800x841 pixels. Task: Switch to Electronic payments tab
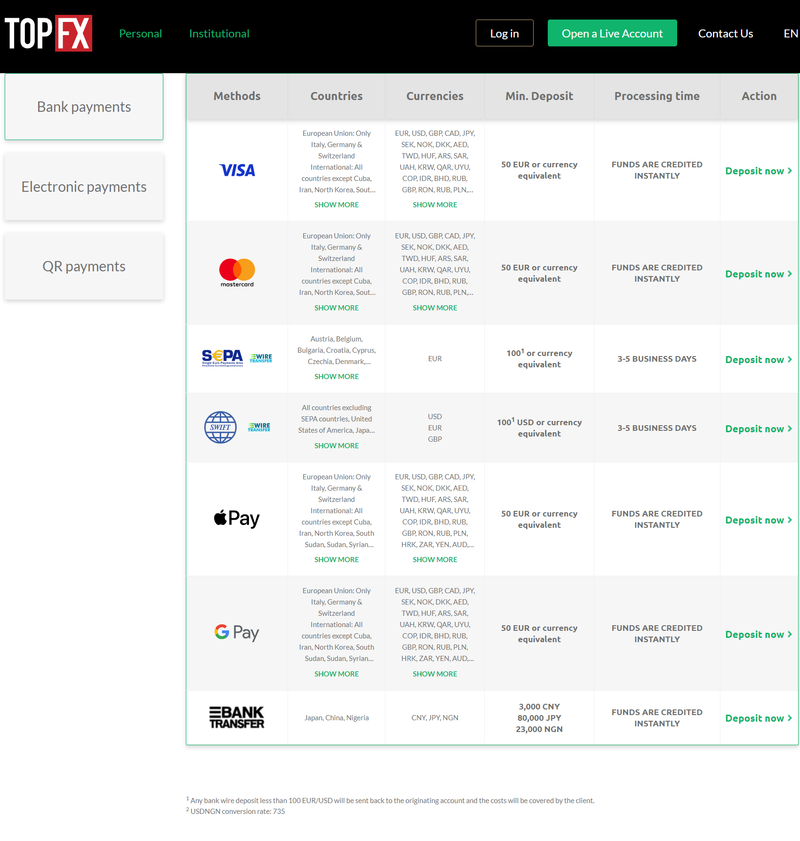pos(84,187)
